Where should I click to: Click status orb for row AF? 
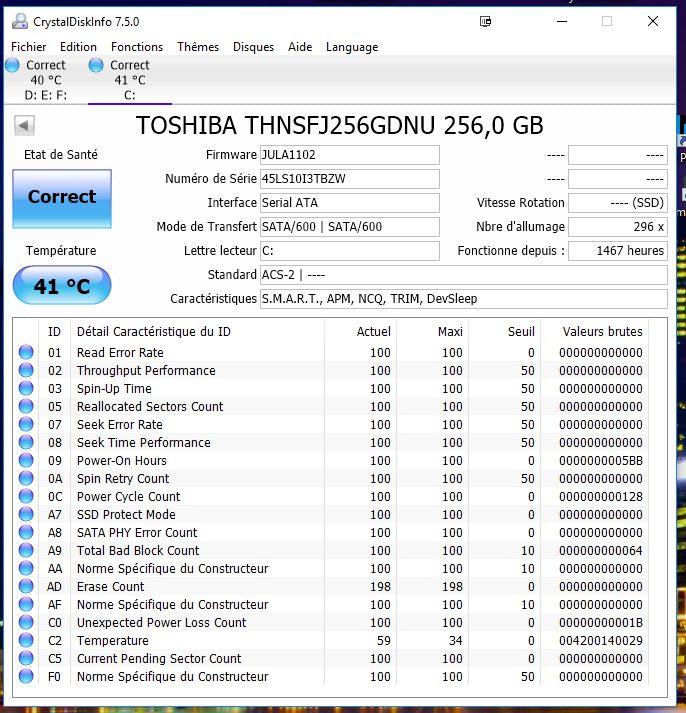[x=26, y=604]
